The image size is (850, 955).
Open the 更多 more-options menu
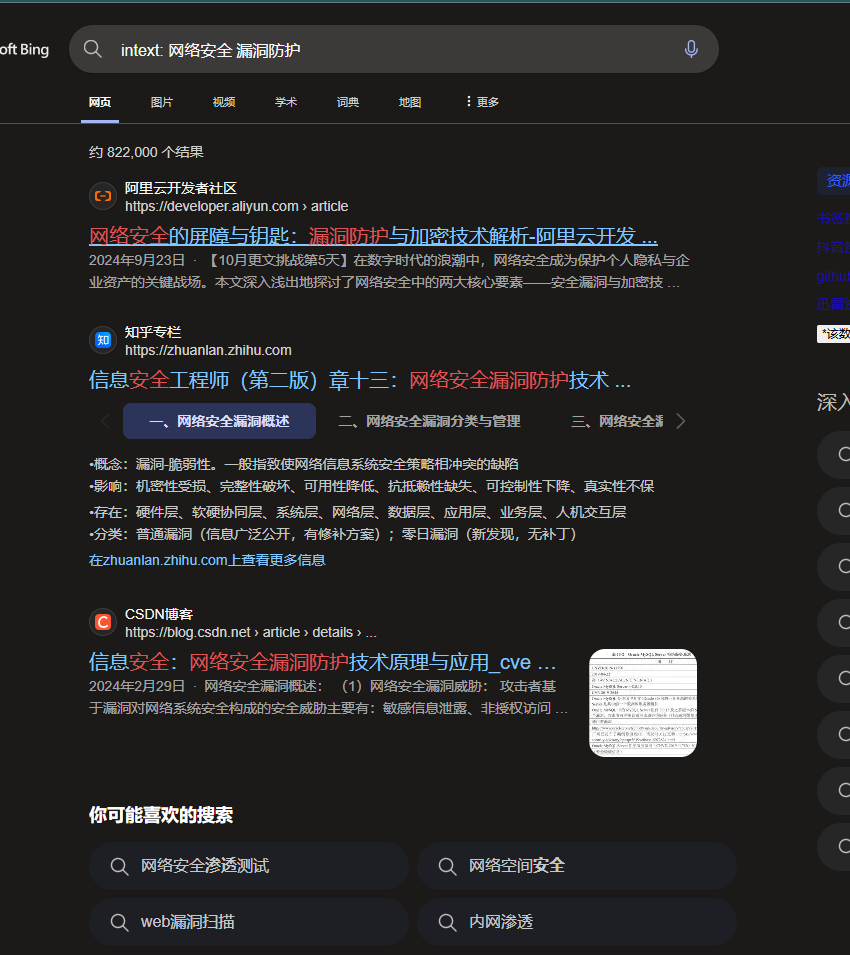point(482,102)
